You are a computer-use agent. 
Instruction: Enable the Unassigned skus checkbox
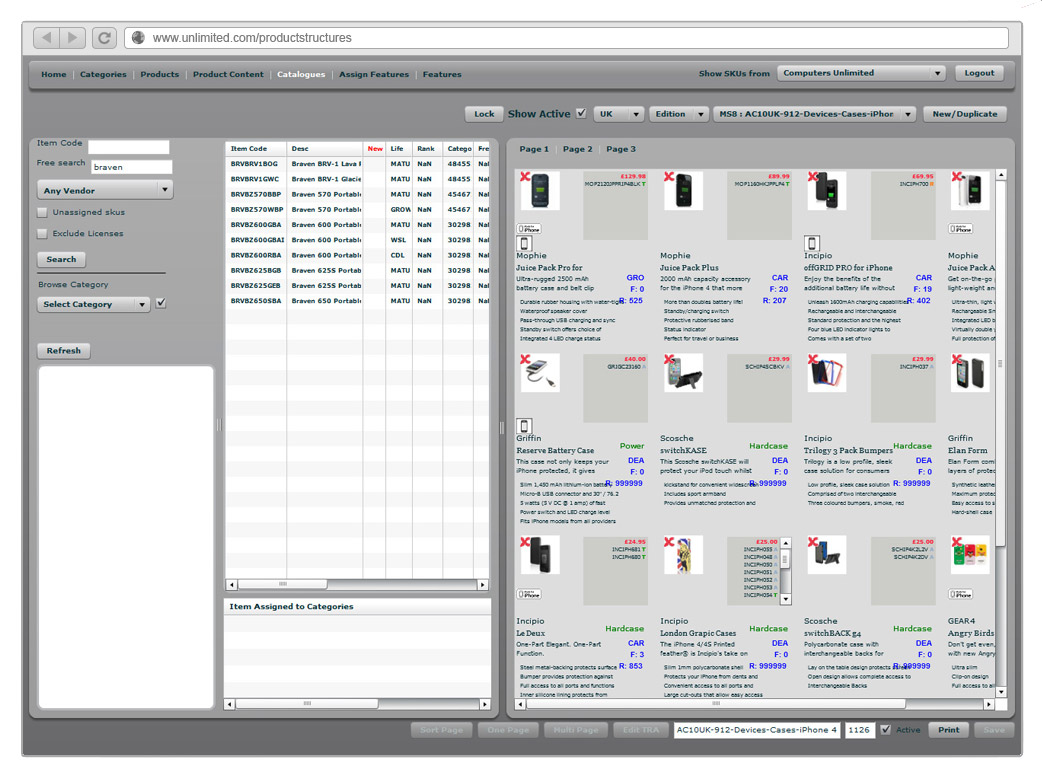43,213
